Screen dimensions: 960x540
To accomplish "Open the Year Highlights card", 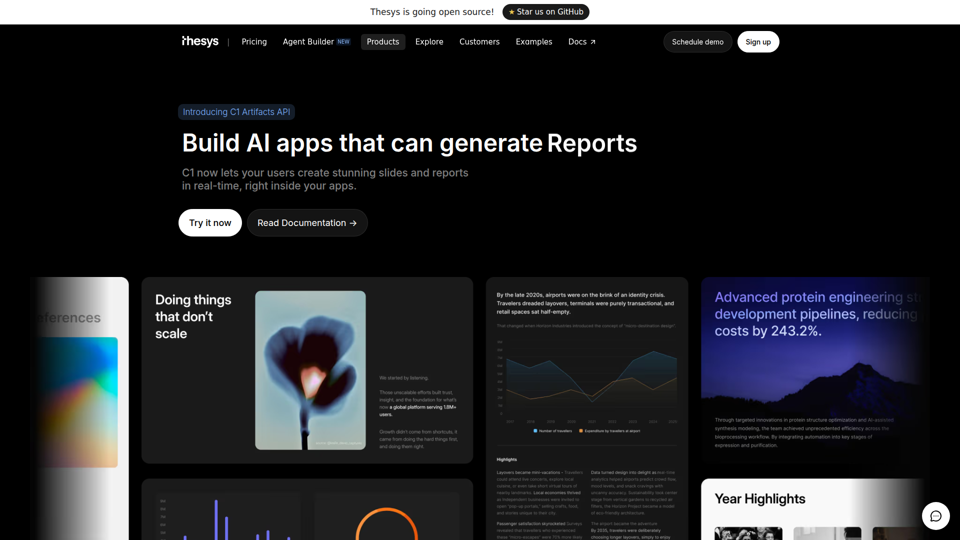I will (816, 509).
